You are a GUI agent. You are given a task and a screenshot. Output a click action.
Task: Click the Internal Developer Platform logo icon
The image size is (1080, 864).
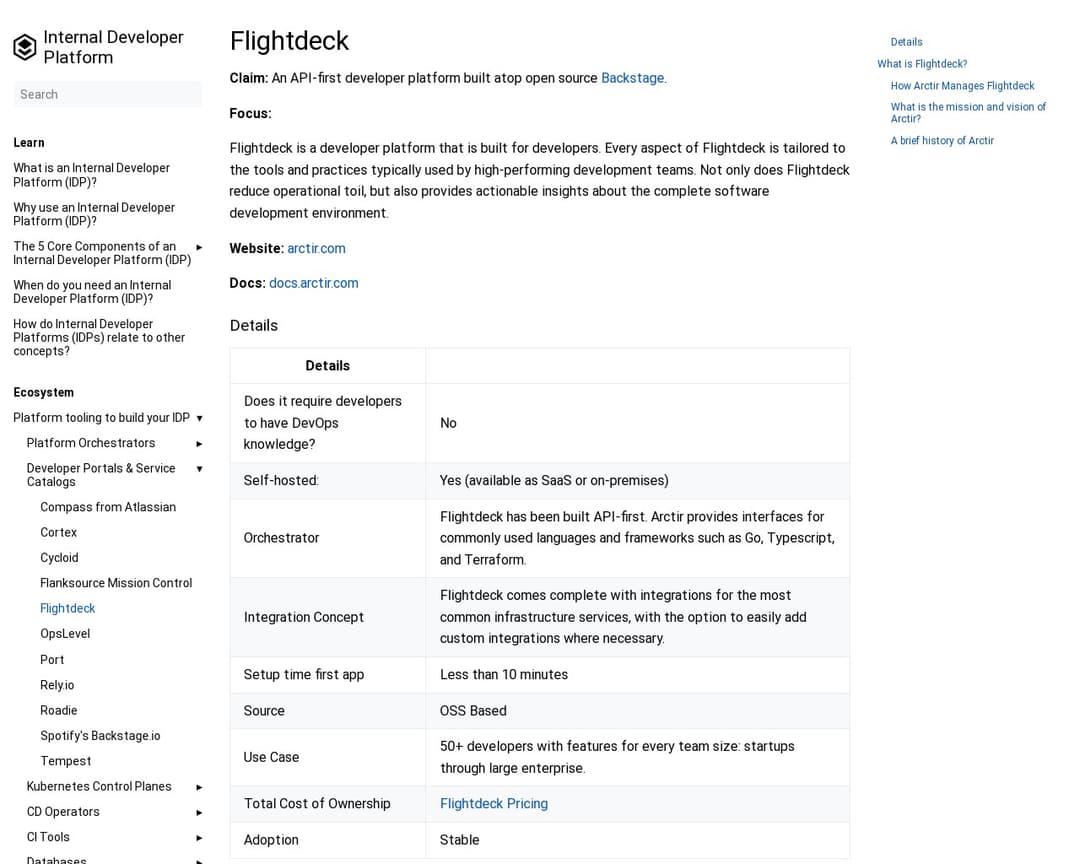click(25, 47)
